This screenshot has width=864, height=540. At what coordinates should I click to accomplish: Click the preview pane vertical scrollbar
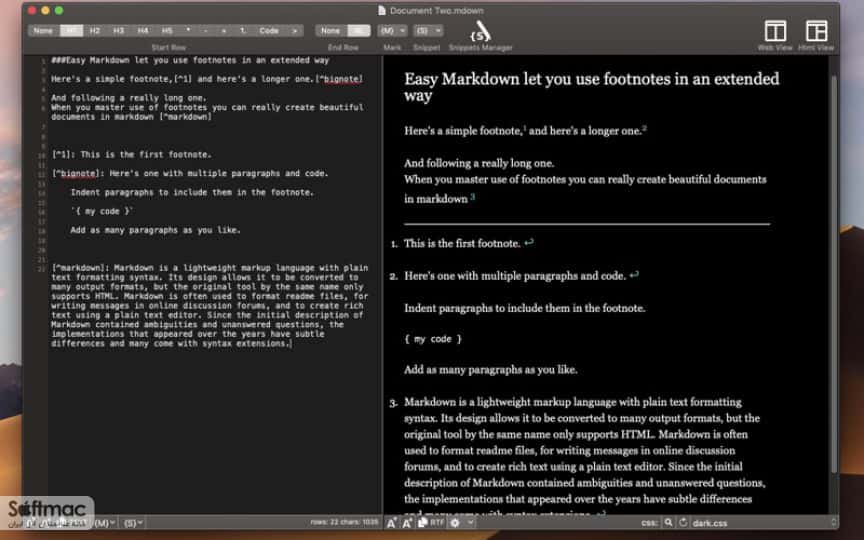(834, 273)
